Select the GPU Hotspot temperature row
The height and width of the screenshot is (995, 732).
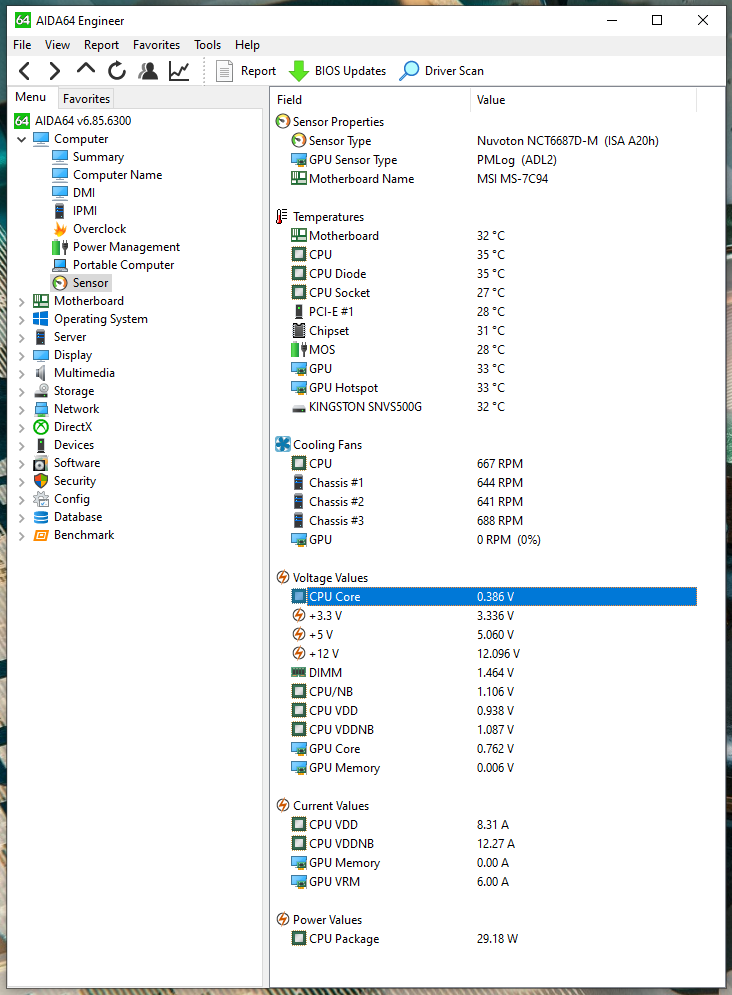point(493,388)
